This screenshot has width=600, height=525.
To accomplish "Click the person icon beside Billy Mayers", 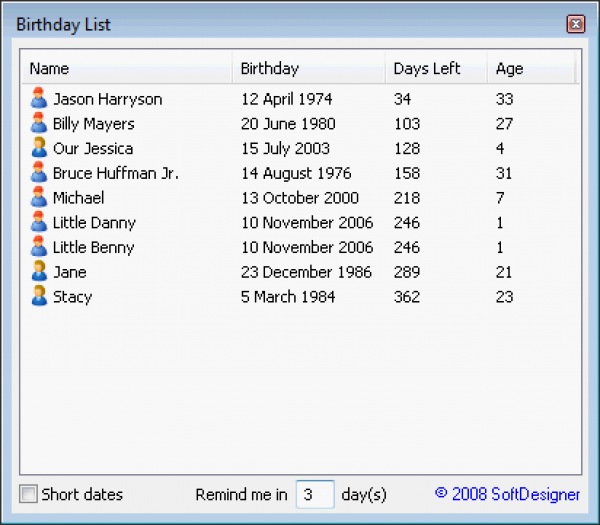I will click(39, 124).
